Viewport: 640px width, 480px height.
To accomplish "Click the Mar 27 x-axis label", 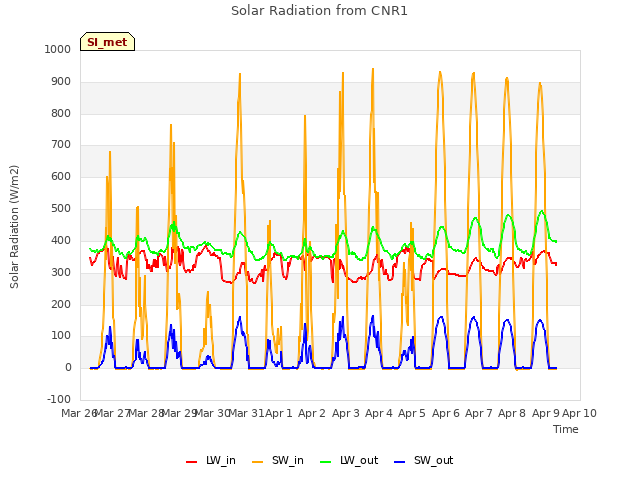I will pos(112,413).
